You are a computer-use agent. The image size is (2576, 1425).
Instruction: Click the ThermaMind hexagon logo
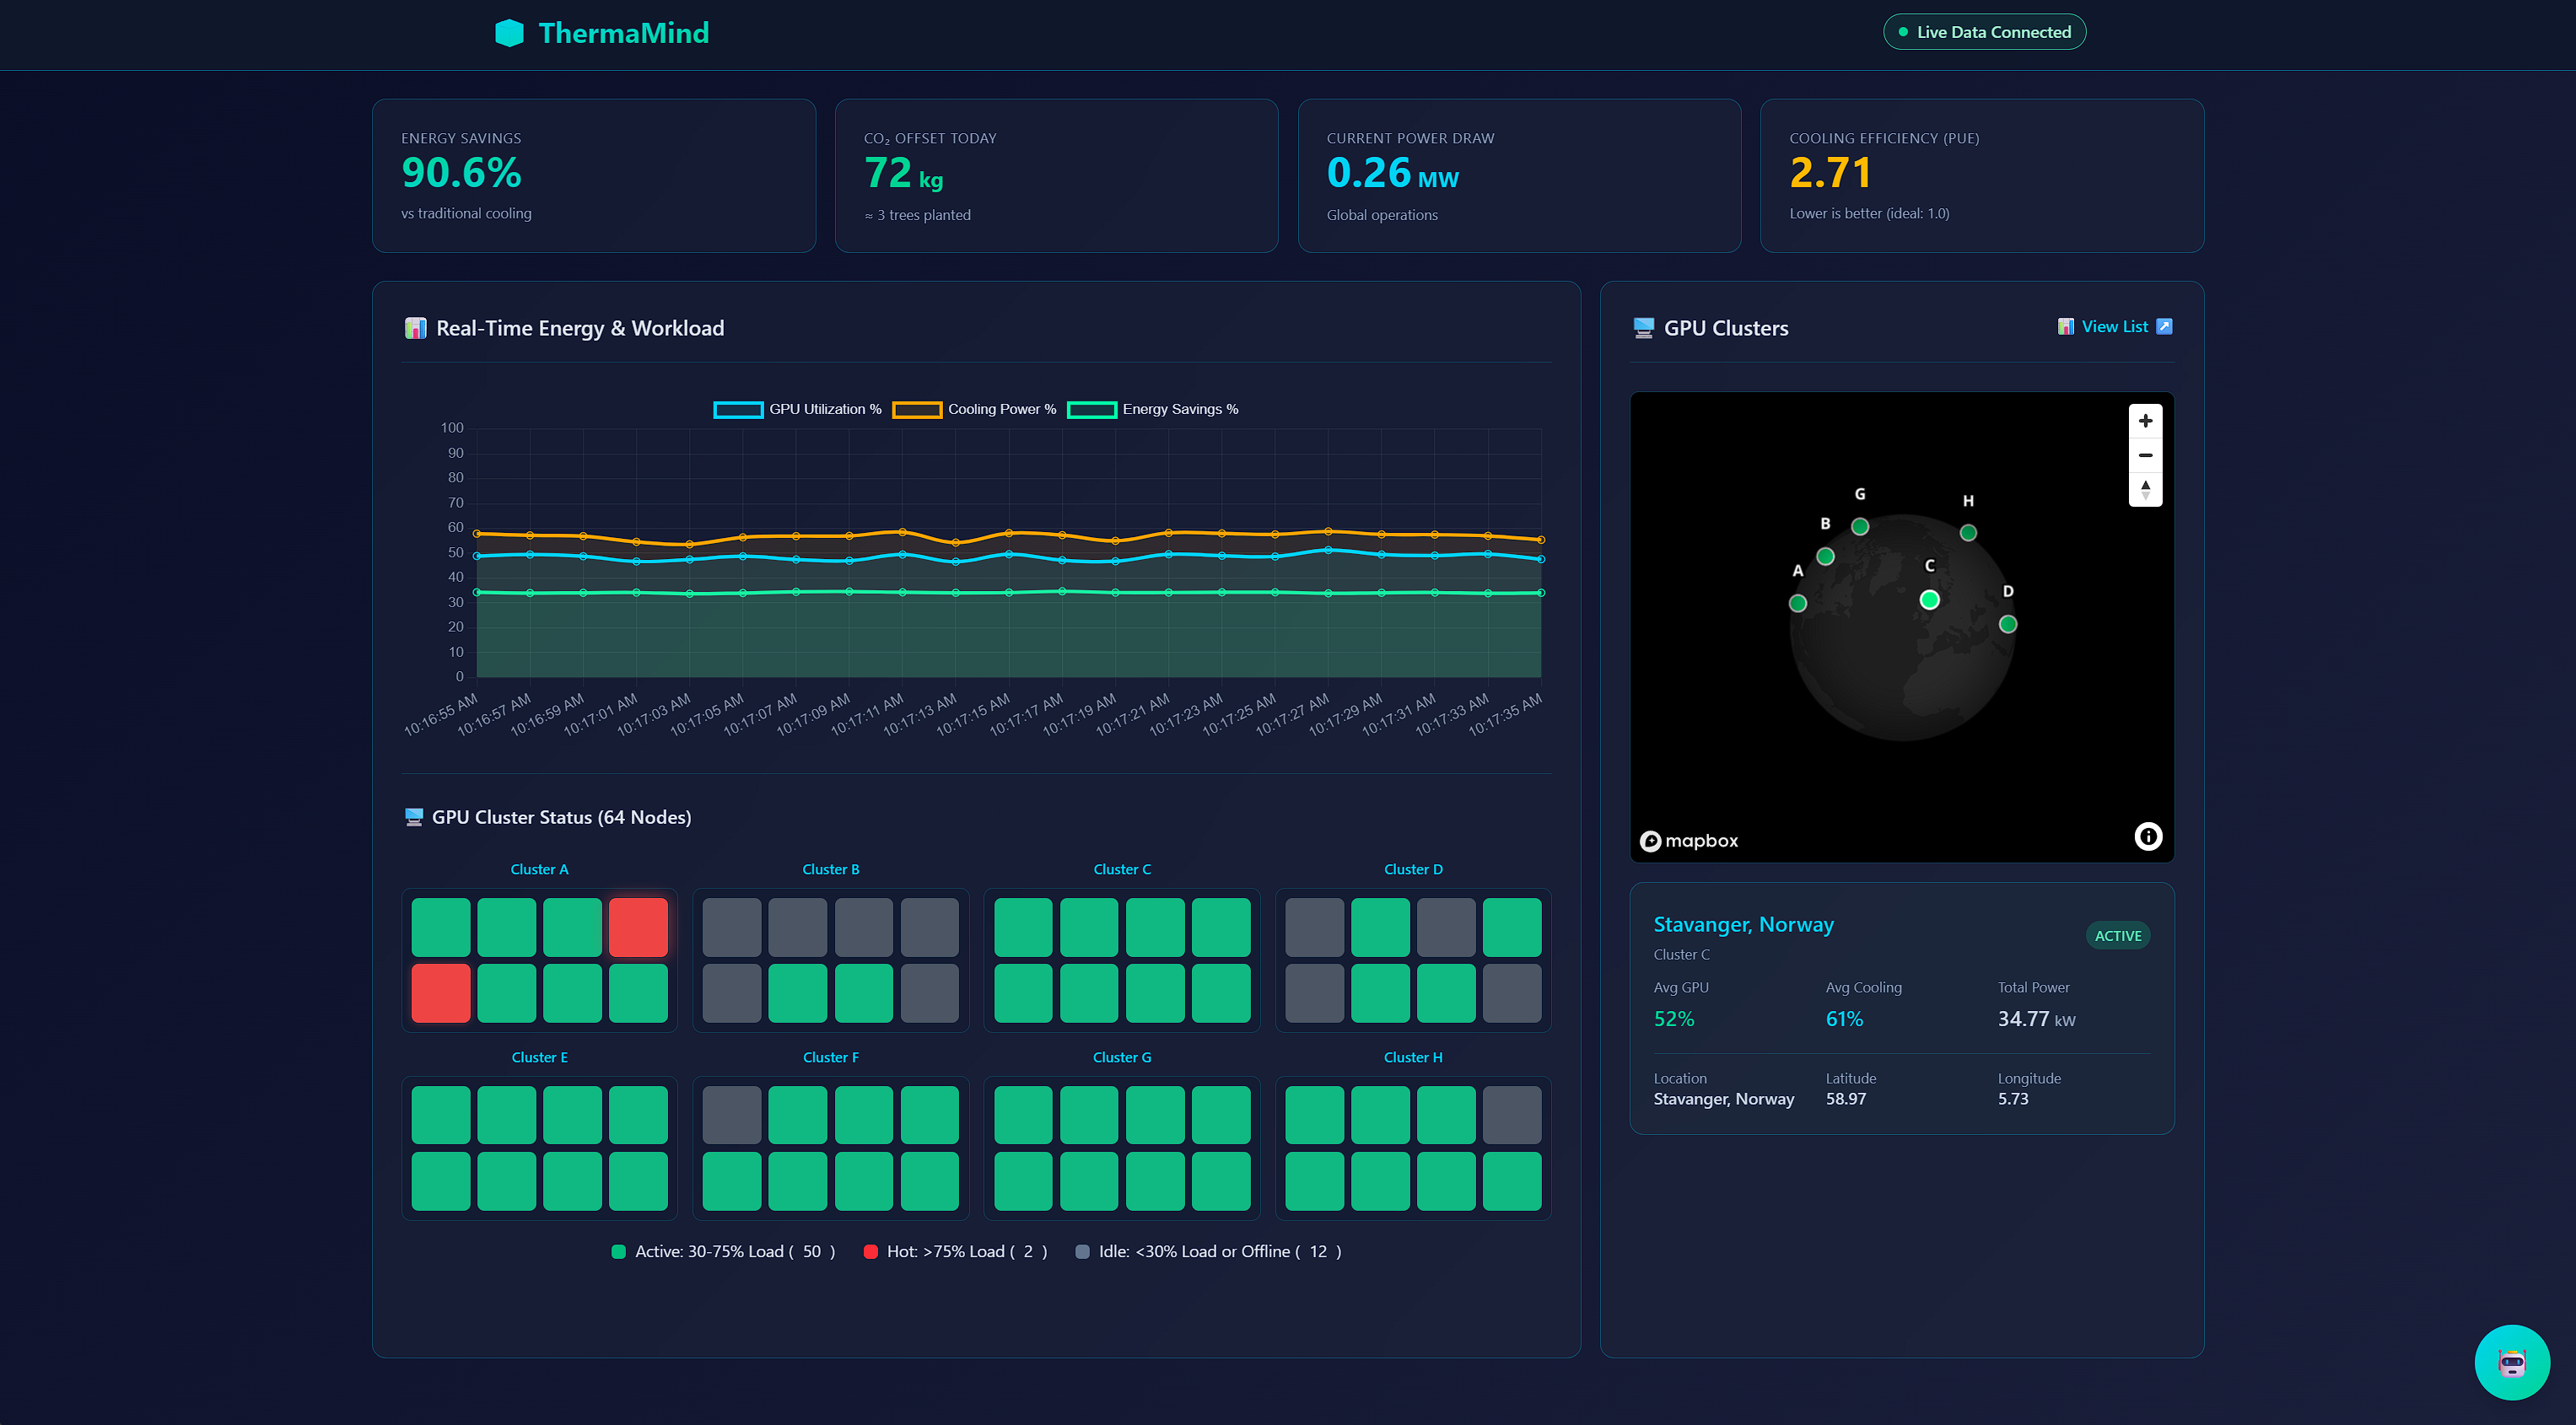[509, 33]
